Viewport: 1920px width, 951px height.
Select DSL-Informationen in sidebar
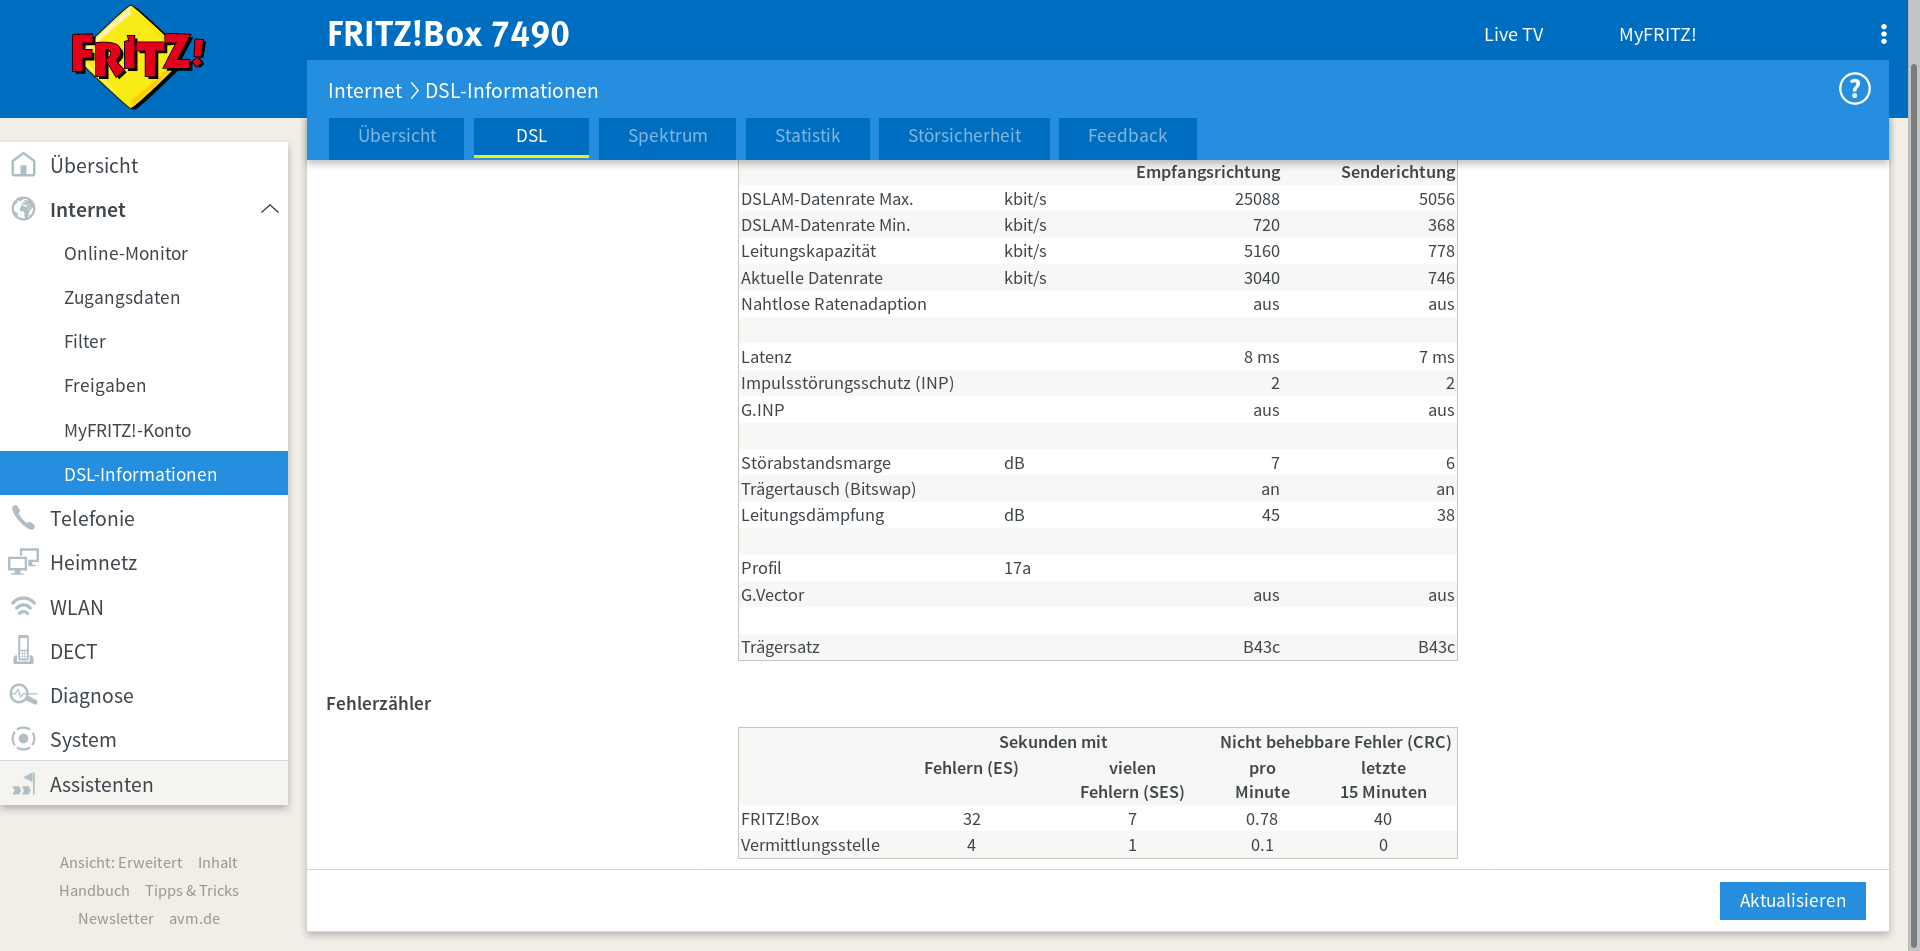(144, 474)
